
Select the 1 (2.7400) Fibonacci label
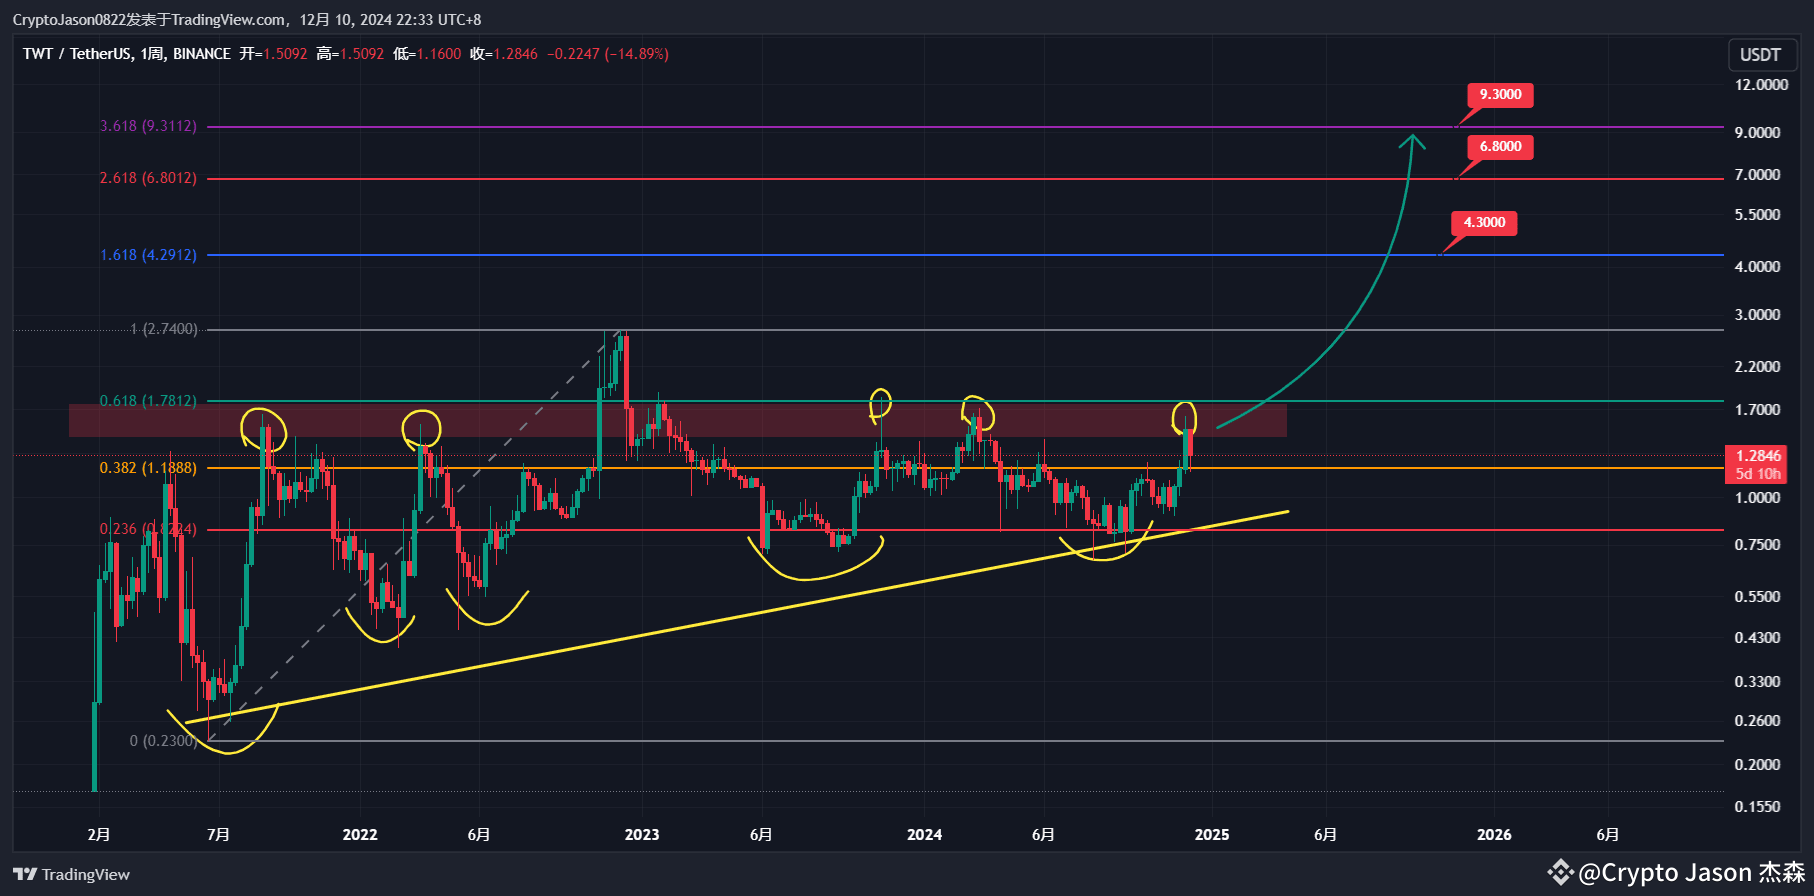coord(164,329)
